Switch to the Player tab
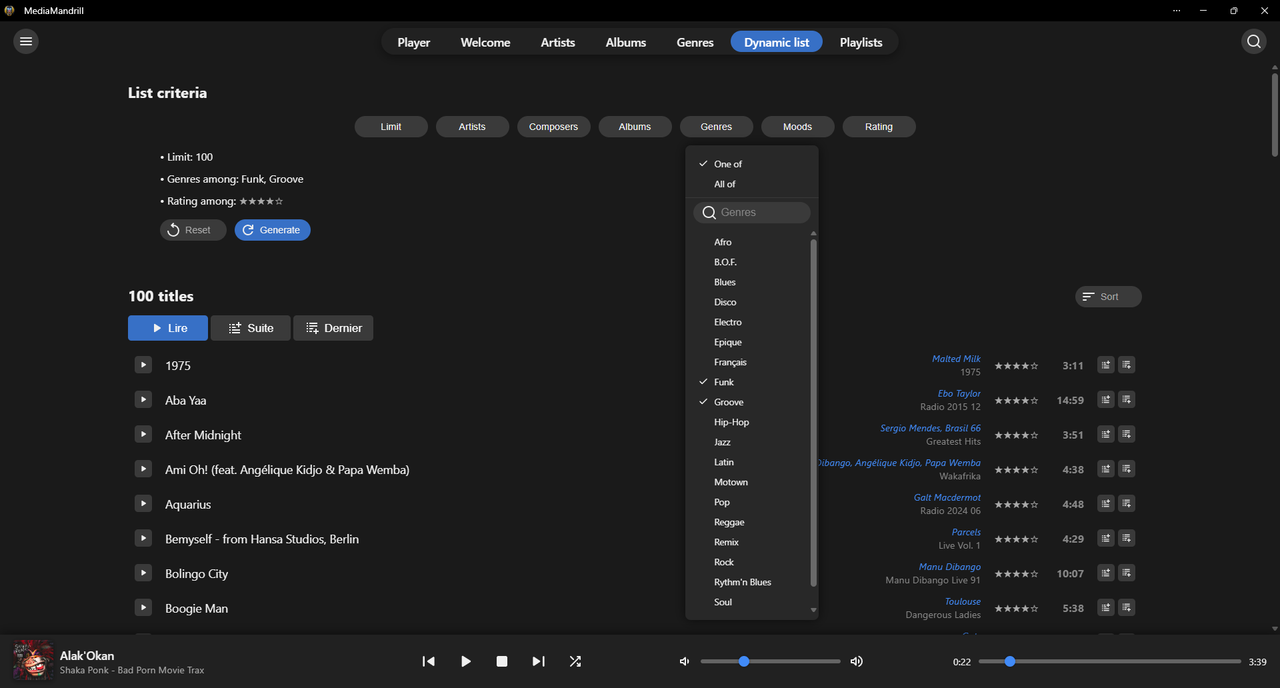The height and width of the screenshot is (688, 1280). point(414,42)
